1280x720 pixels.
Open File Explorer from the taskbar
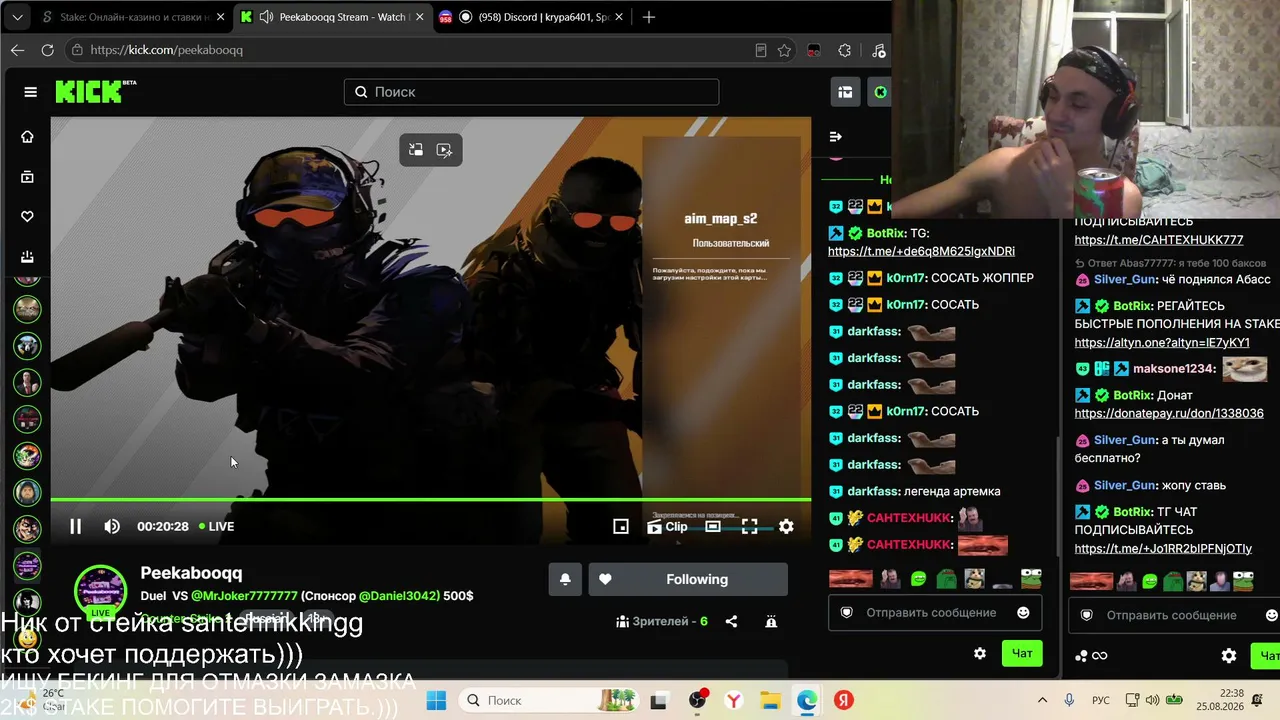point(770,700)
